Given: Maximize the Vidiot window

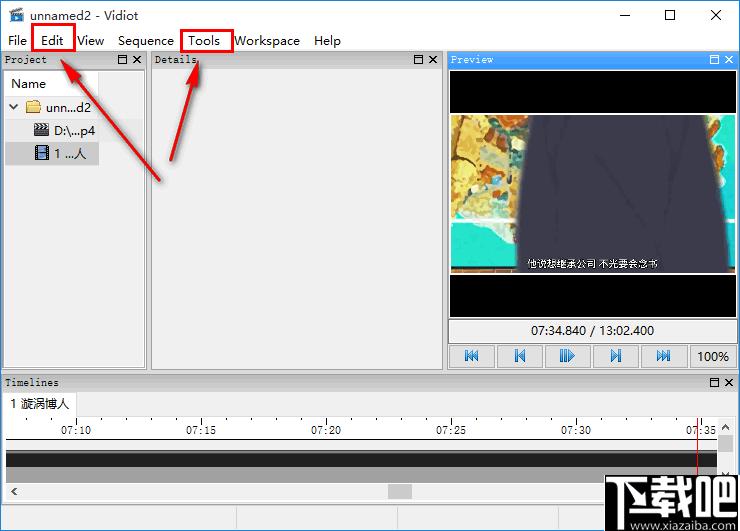Looking at the screenshot, I should 670,15.
